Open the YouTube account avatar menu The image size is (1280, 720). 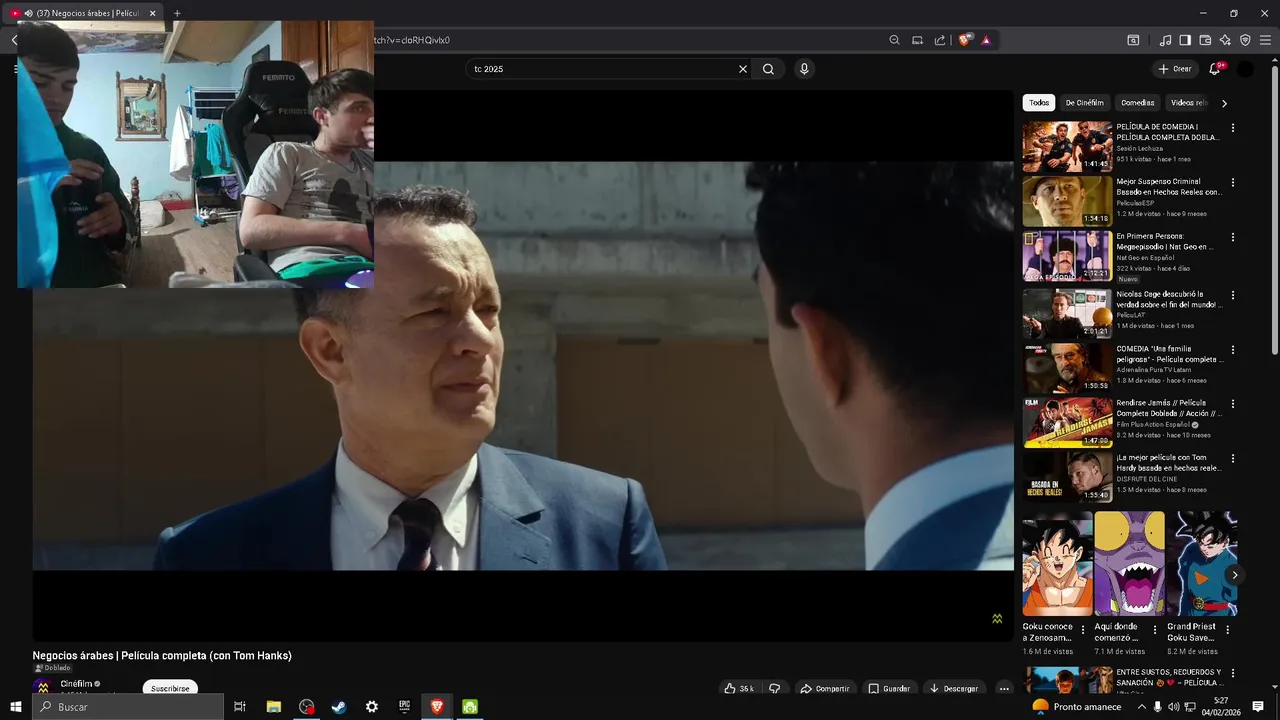coord(1245,69)
